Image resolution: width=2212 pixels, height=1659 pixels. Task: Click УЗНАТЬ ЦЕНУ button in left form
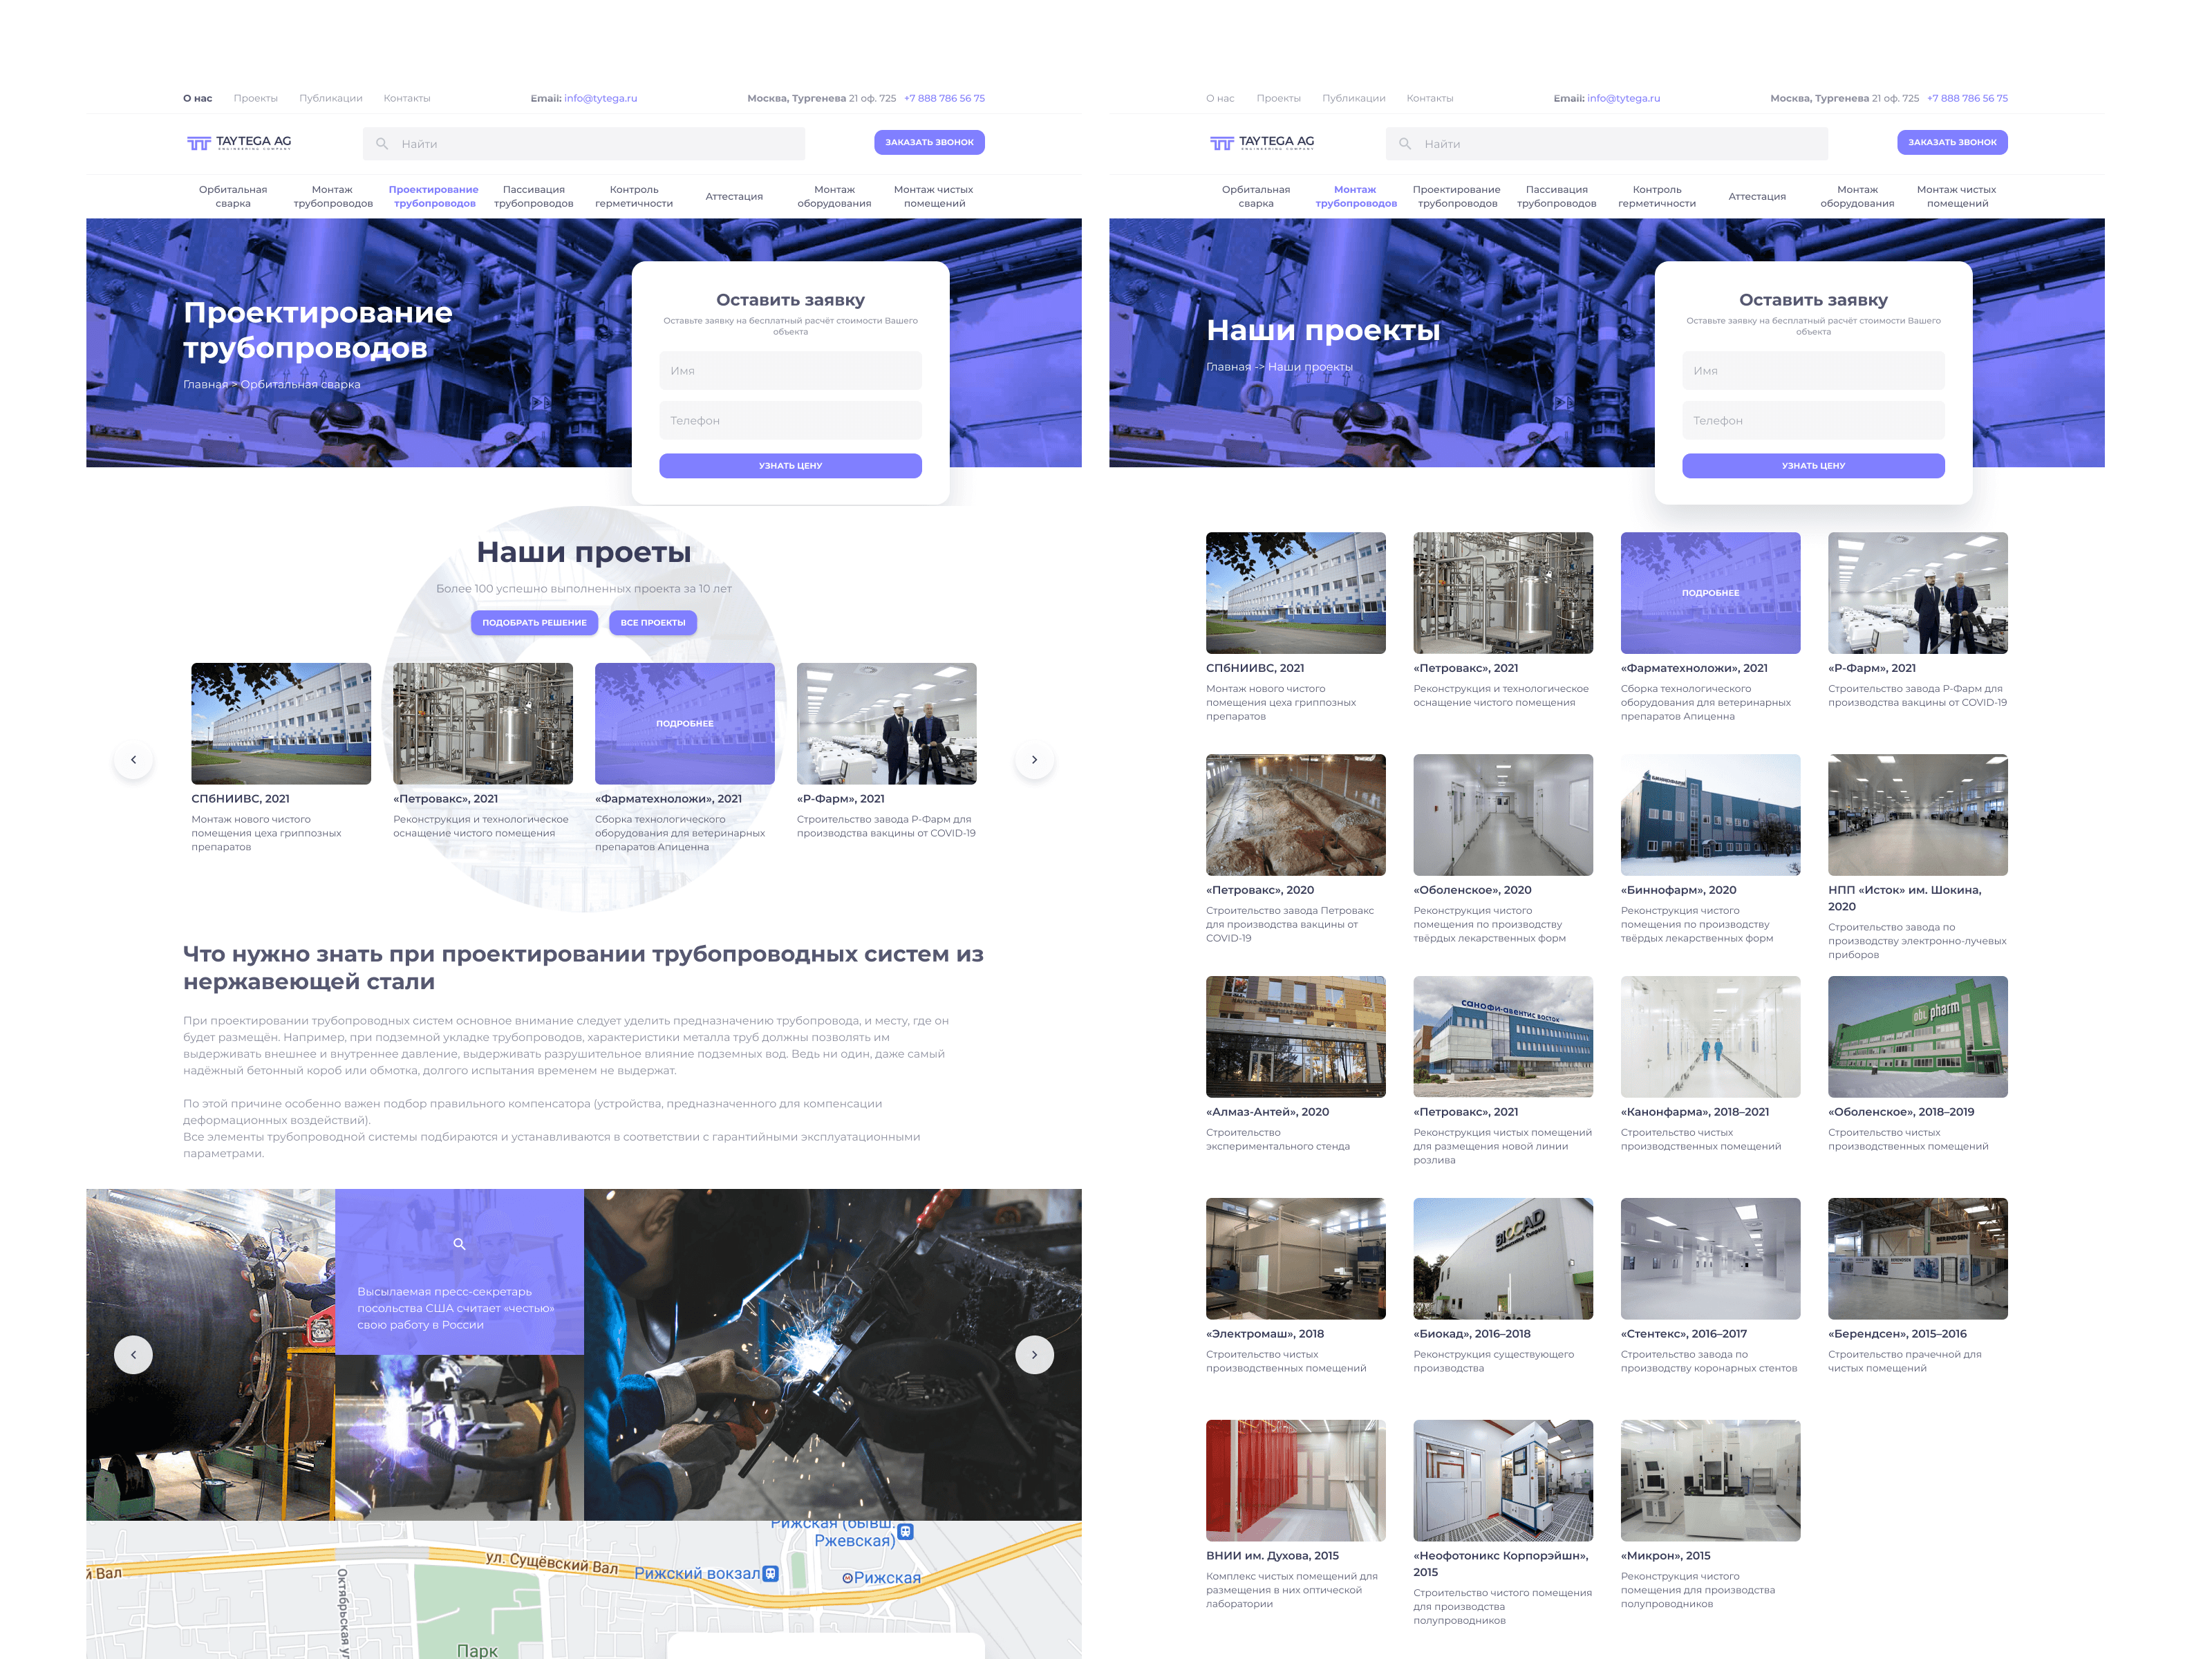tap(790, 466)
